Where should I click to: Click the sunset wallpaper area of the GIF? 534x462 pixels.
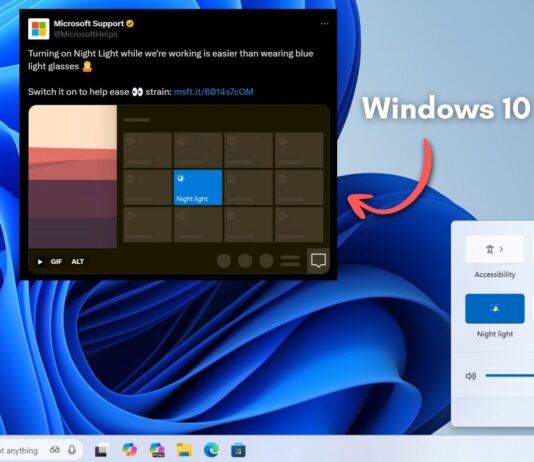click(x=73, y=176)
